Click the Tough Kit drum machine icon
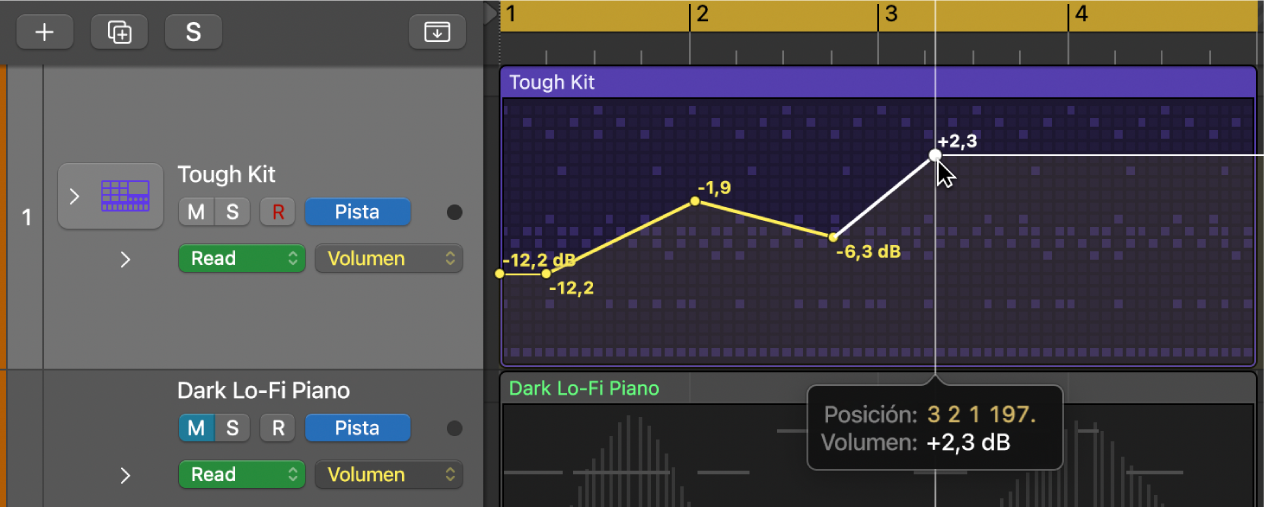 124,195
